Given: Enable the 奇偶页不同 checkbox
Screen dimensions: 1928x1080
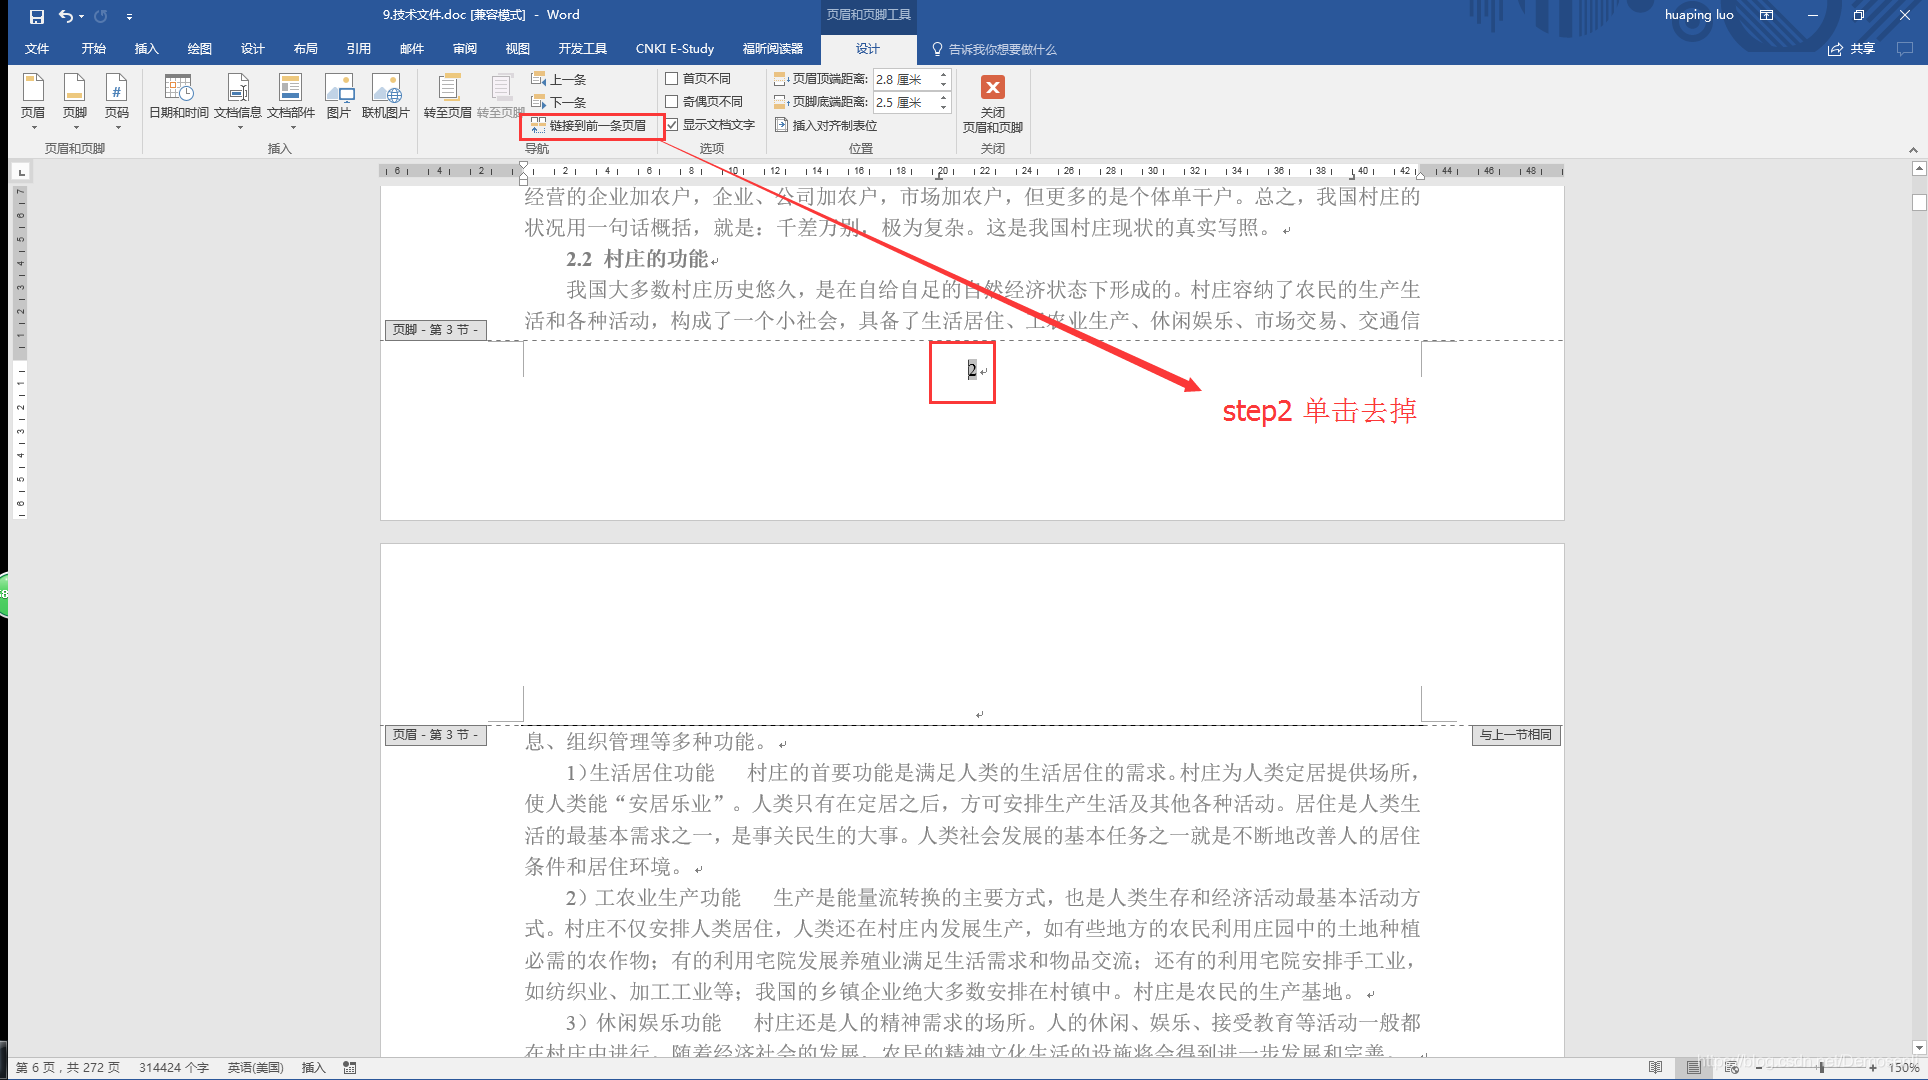Looking at the screenshot, I should tap(672, 101).
